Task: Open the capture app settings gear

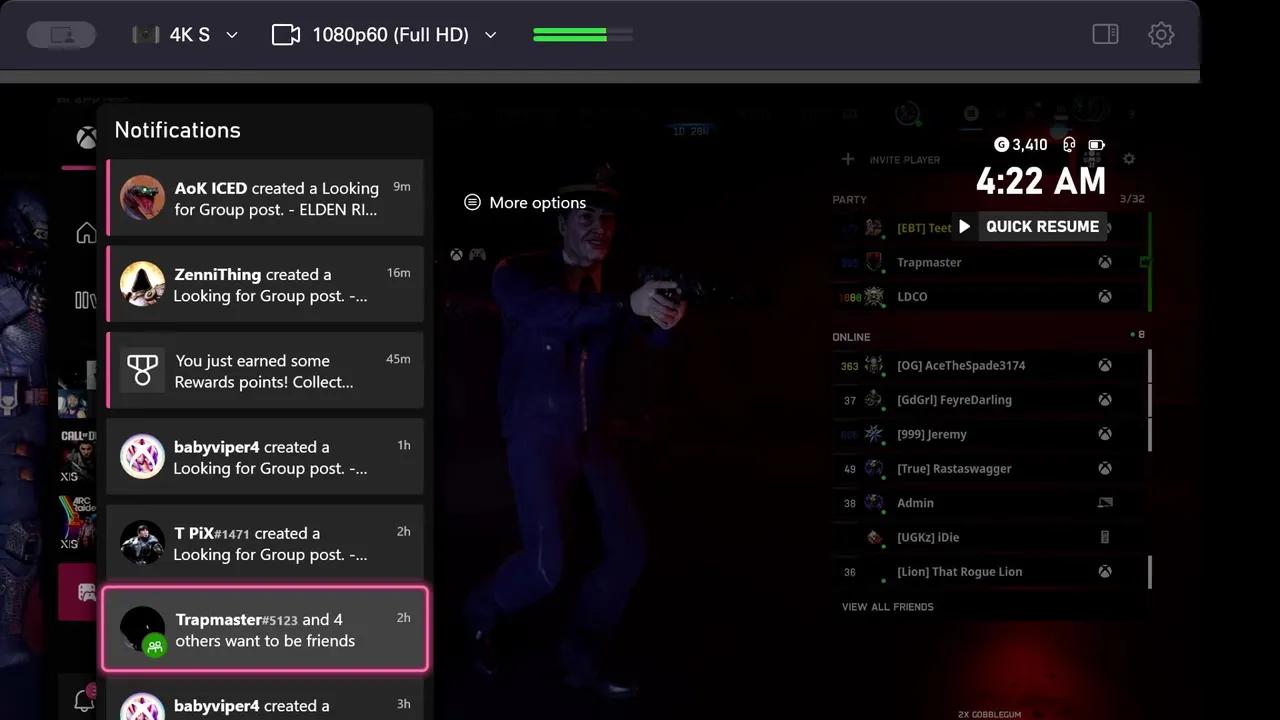Action: [1161, 35]
